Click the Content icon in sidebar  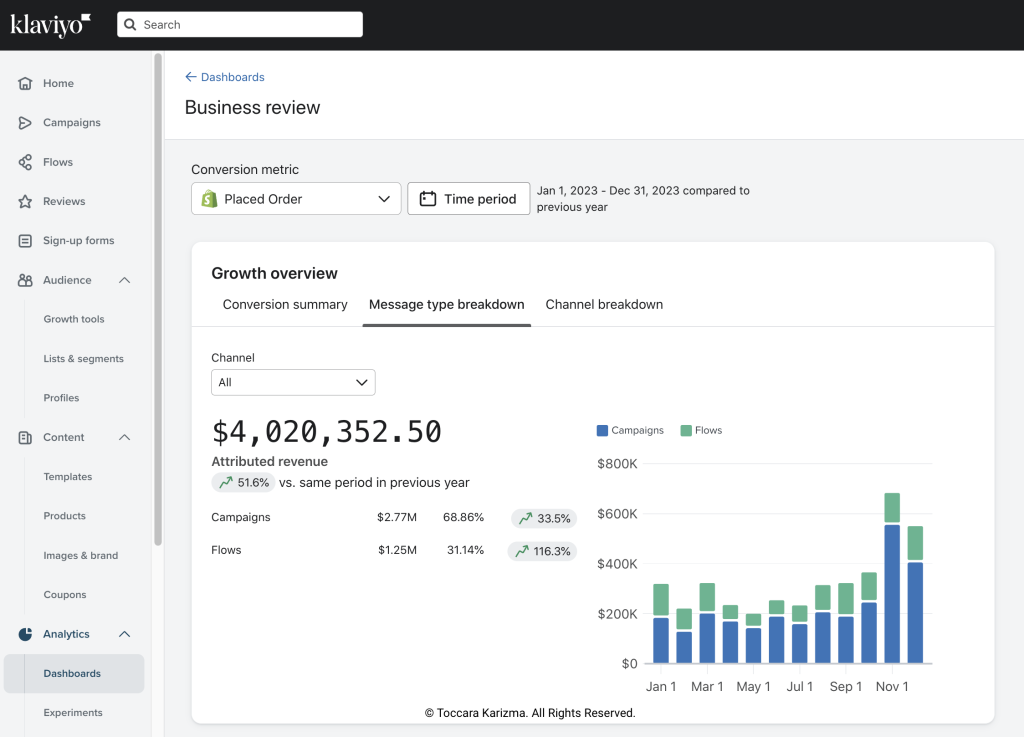[26, 438]
